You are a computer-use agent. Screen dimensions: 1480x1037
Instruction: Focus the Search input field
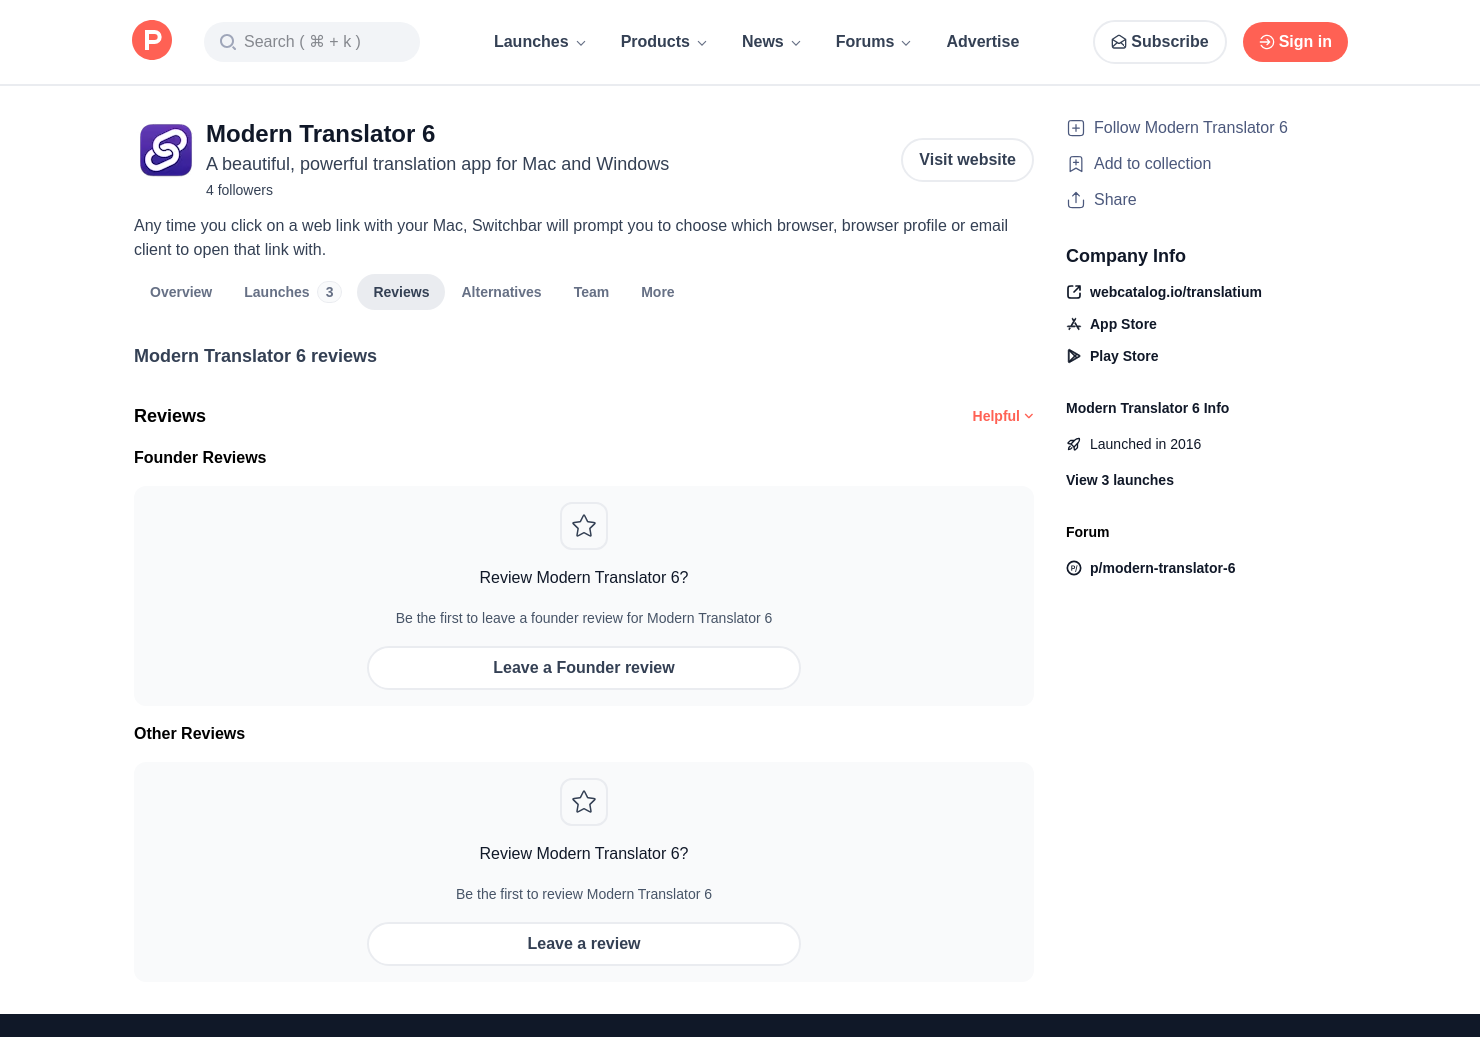[312, 42]
